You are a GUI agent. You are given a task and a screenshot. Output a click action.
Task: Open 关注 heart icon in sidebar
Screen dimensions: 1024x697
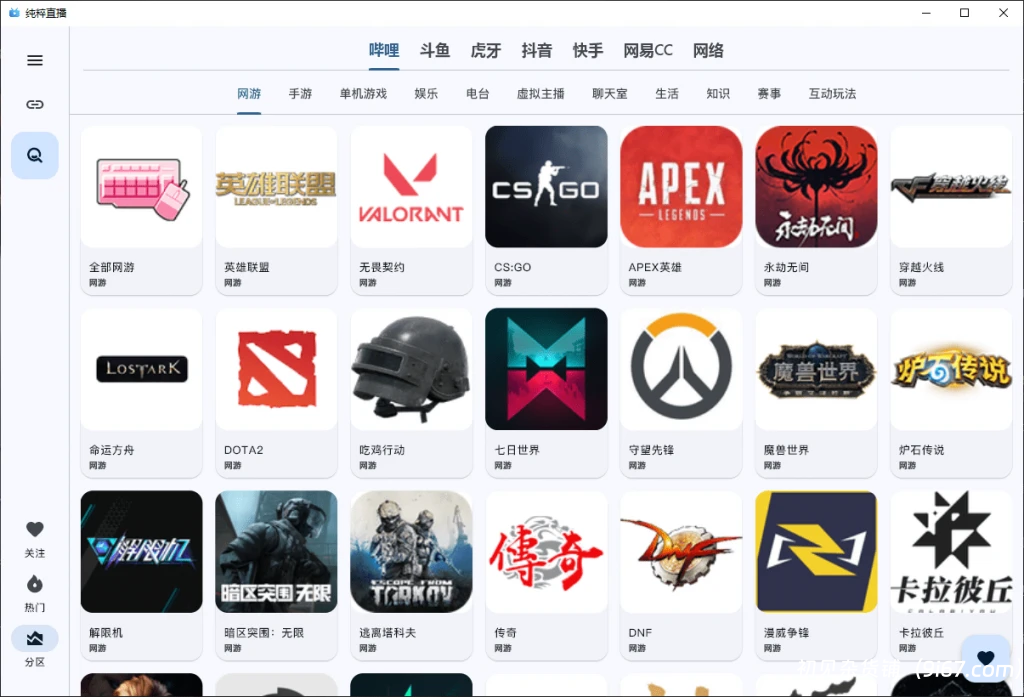35,530
